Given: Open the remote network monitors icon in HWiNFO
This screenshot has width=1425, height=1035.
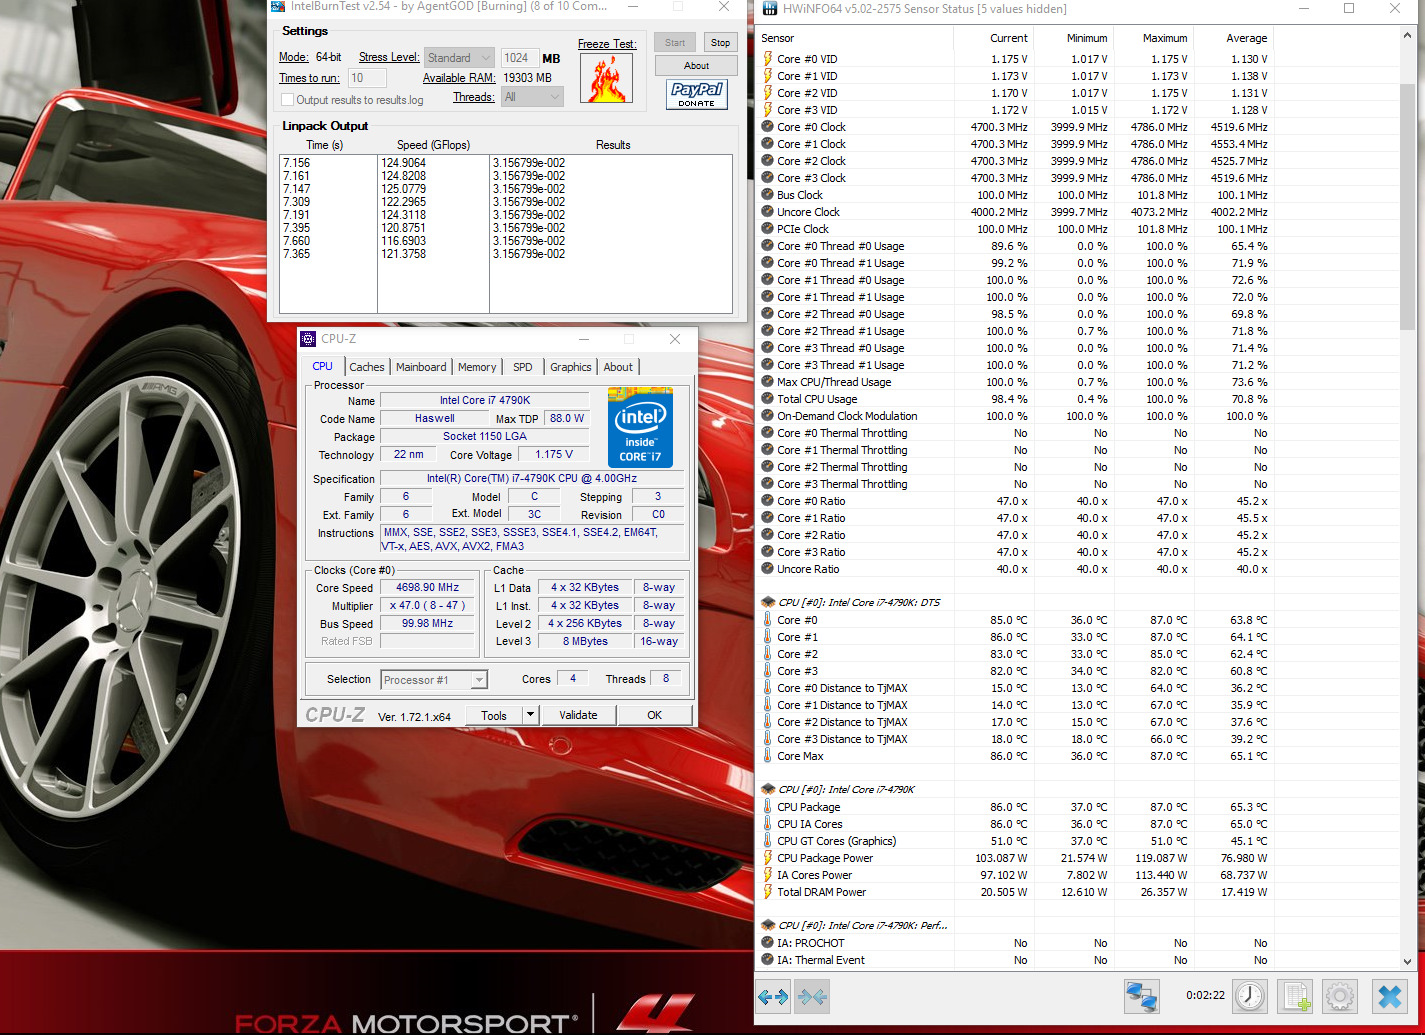Looking at the screenshot, I should [x=1141, y=996].
